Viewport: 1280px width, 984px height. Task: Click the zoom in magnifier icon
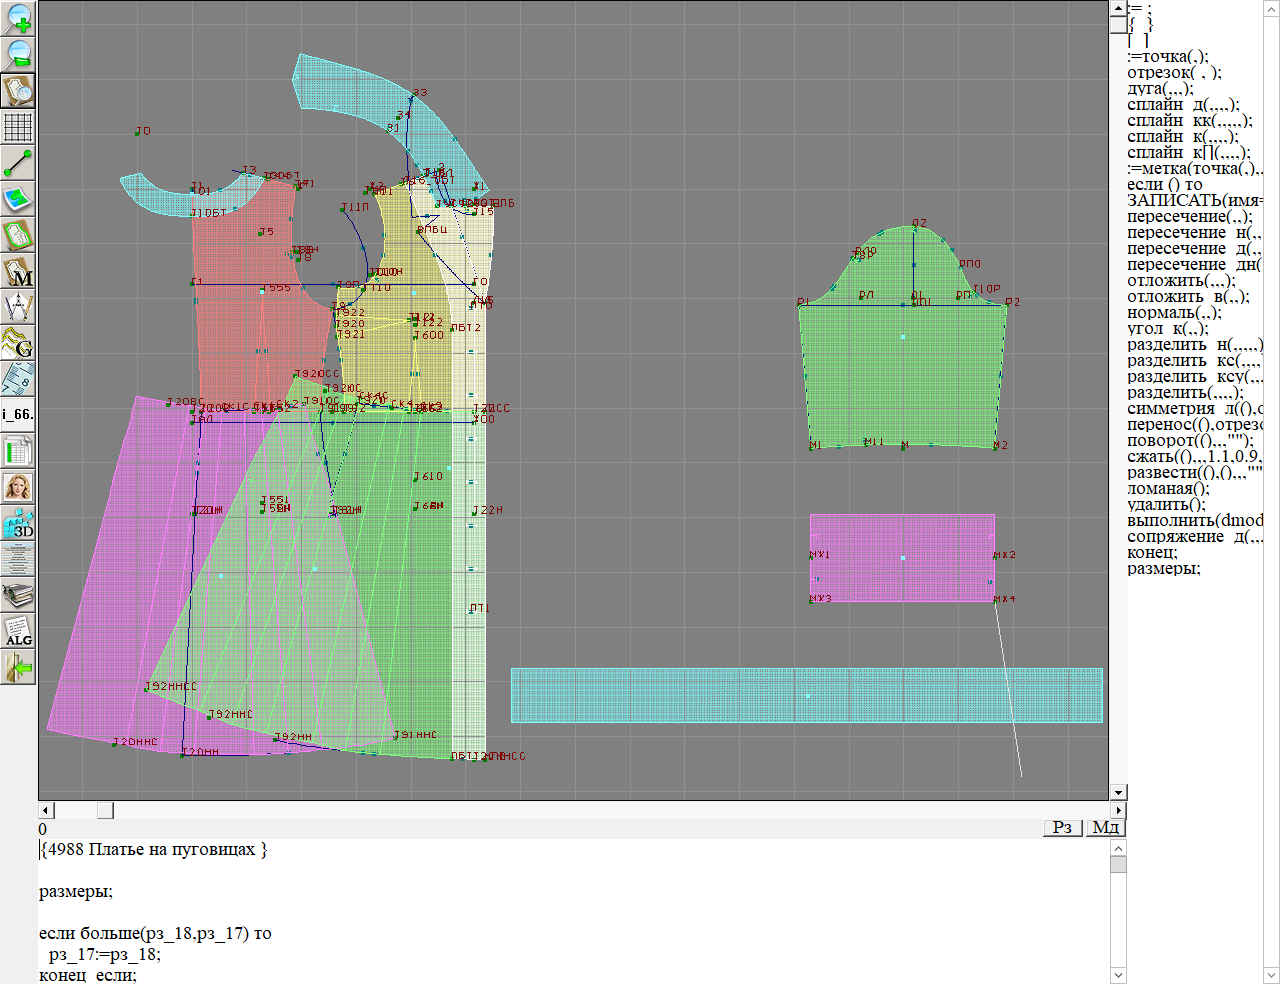(18, 18)
